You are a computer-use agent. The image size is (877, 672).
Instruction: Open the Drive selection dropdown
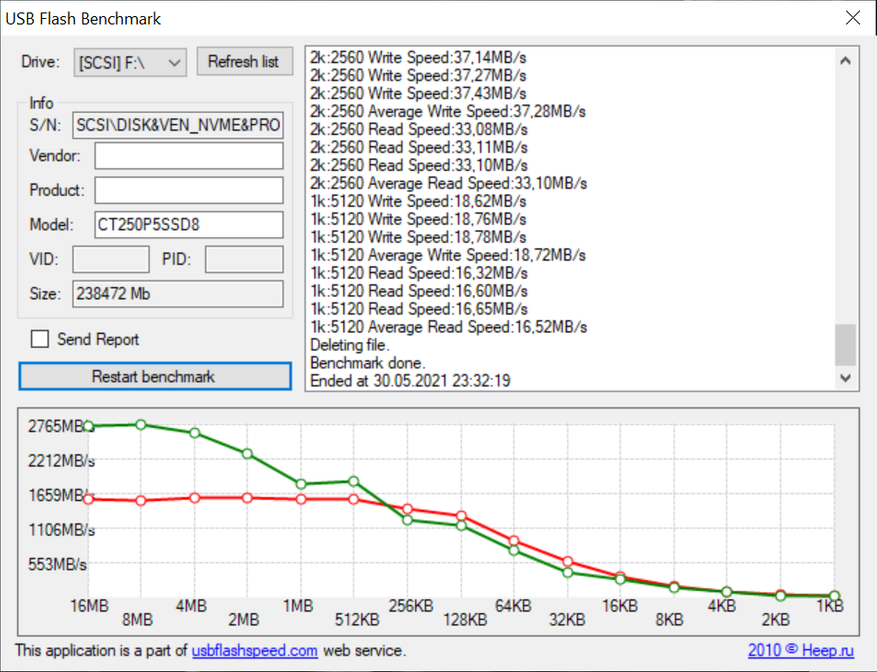pos(130,62)
